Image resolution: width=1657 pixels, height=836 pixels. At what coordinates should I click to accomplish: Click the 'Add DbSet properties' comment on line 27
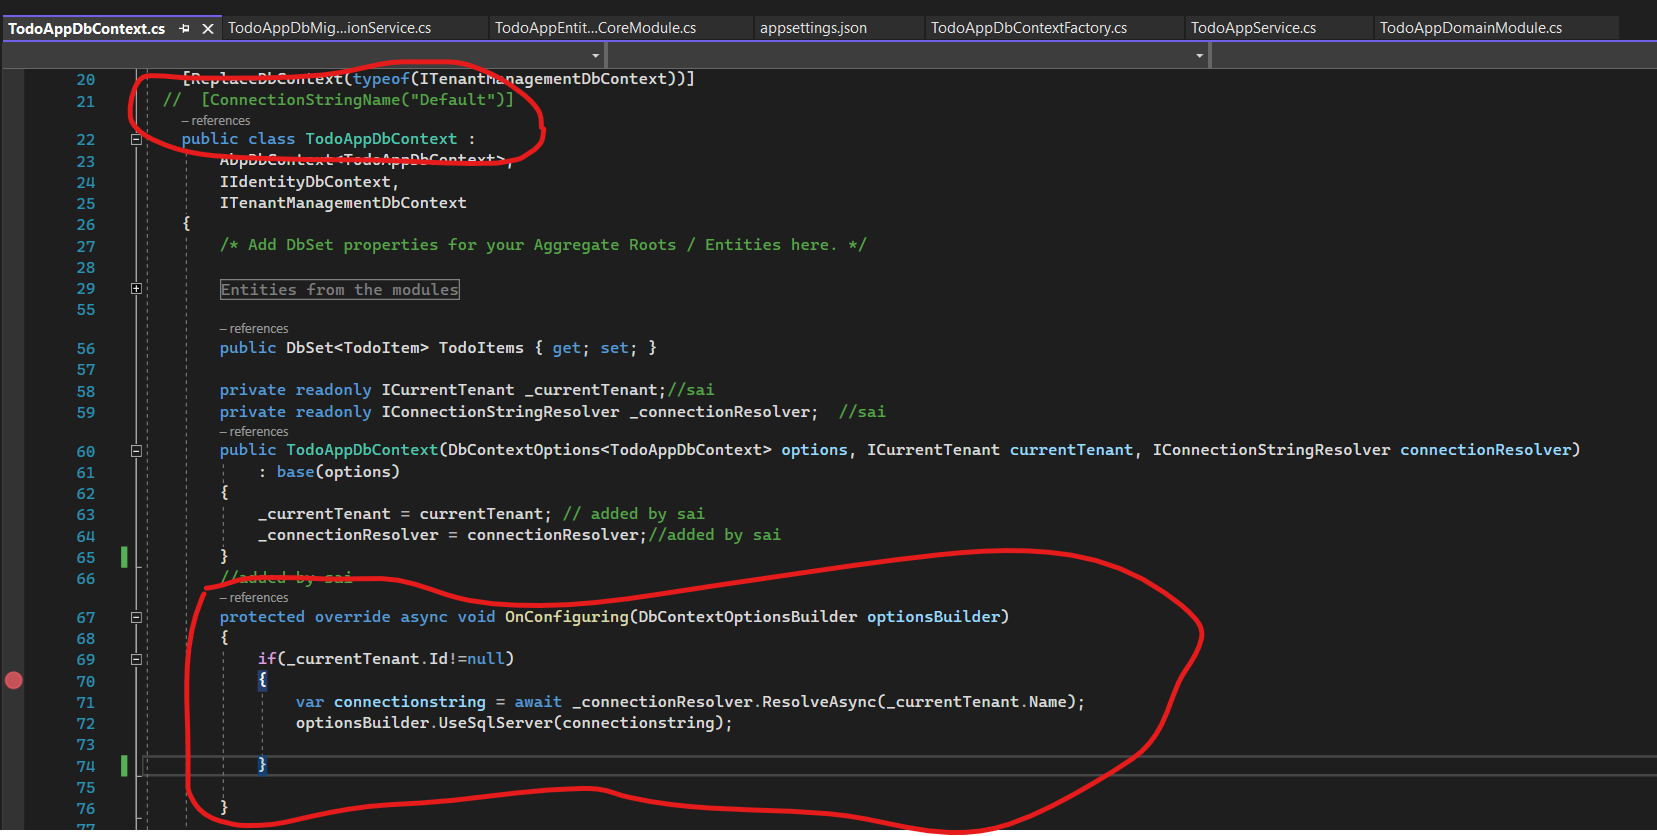tap(543, 245)
